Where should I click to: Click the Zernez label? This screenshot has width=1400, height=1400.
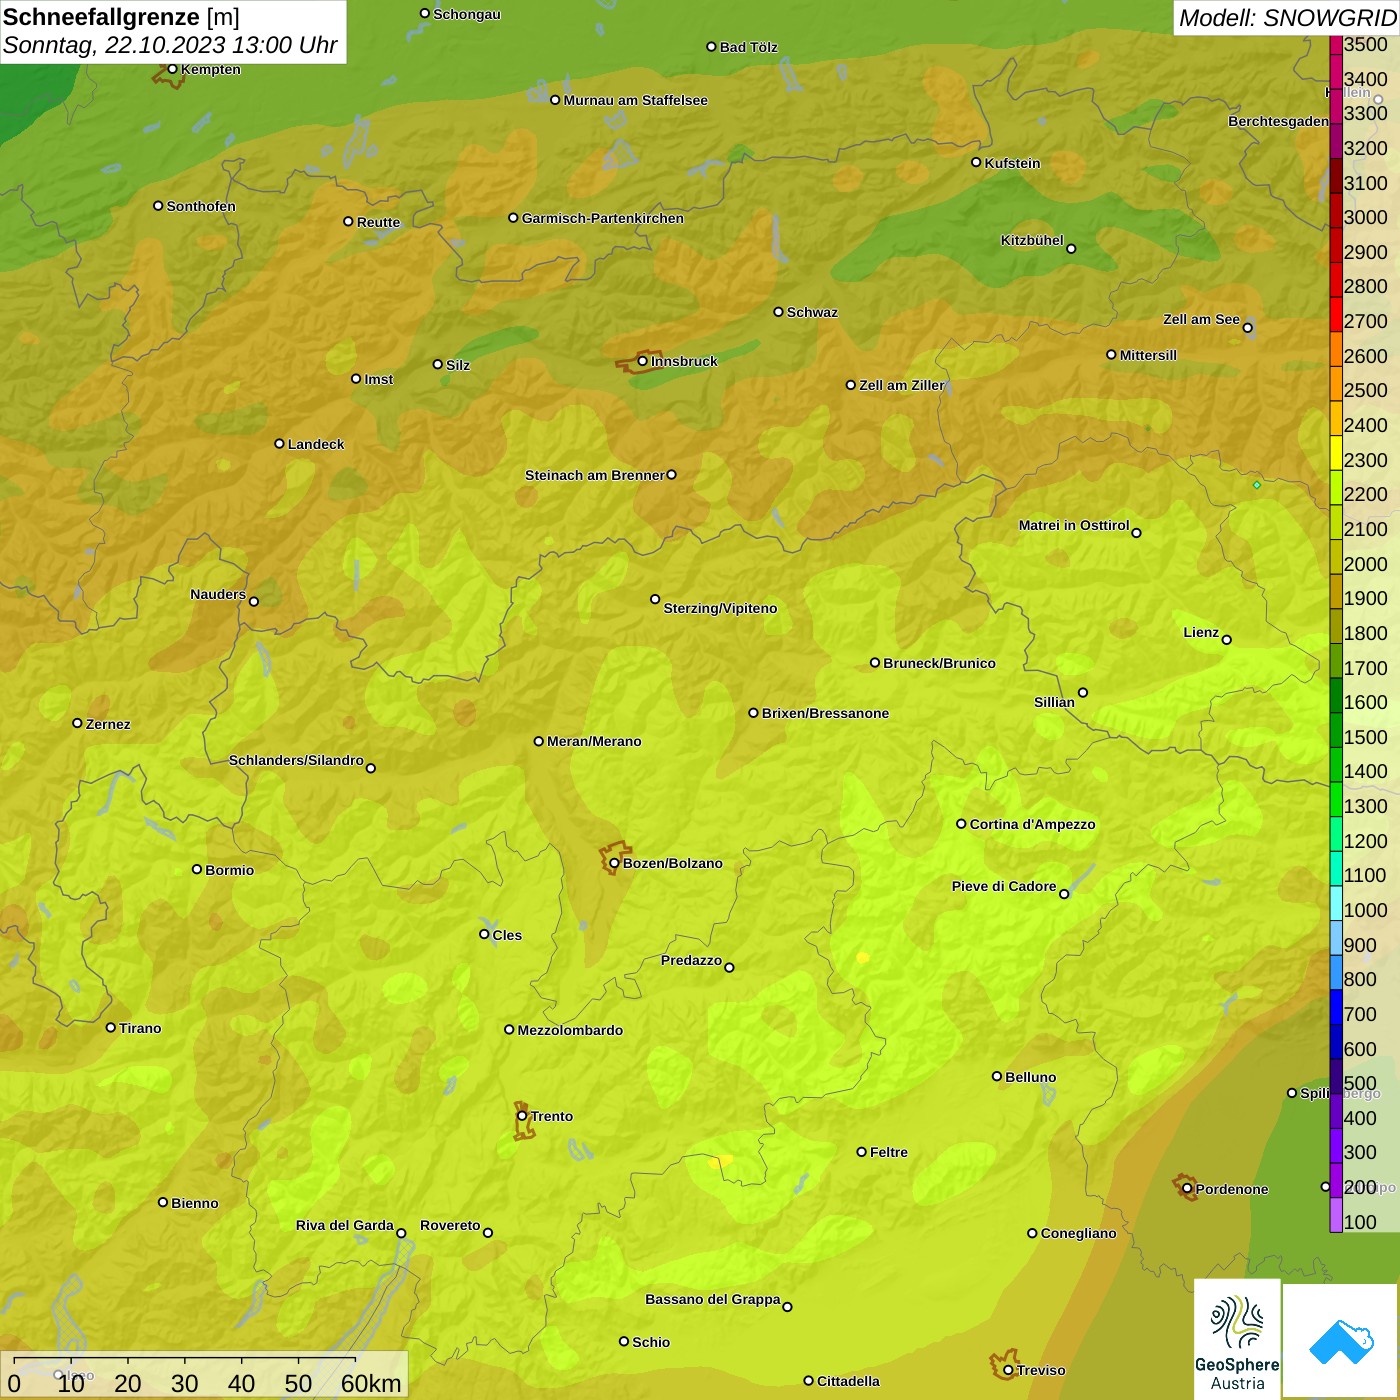108,724
